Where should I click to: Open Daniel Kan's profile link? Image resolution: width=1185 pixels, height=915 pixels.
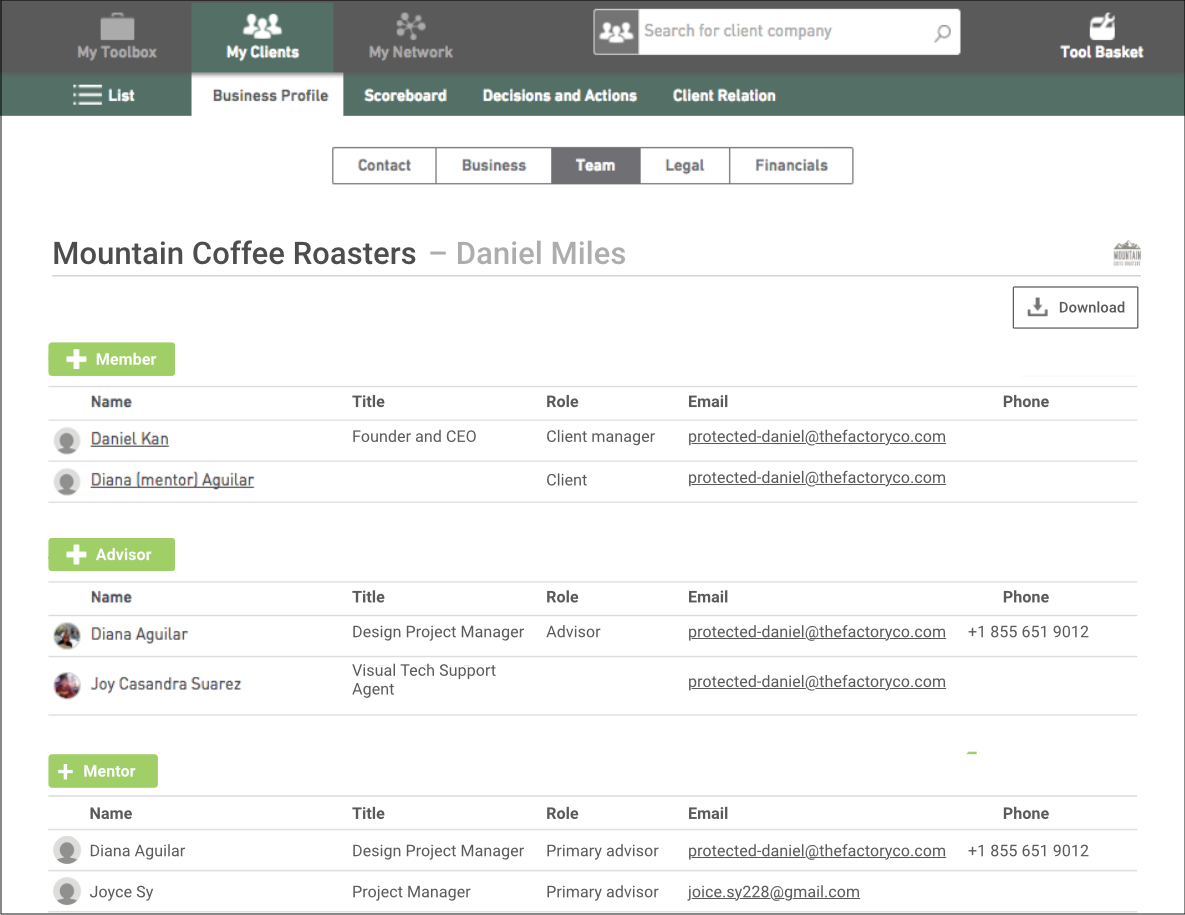(x=129, y=439)
